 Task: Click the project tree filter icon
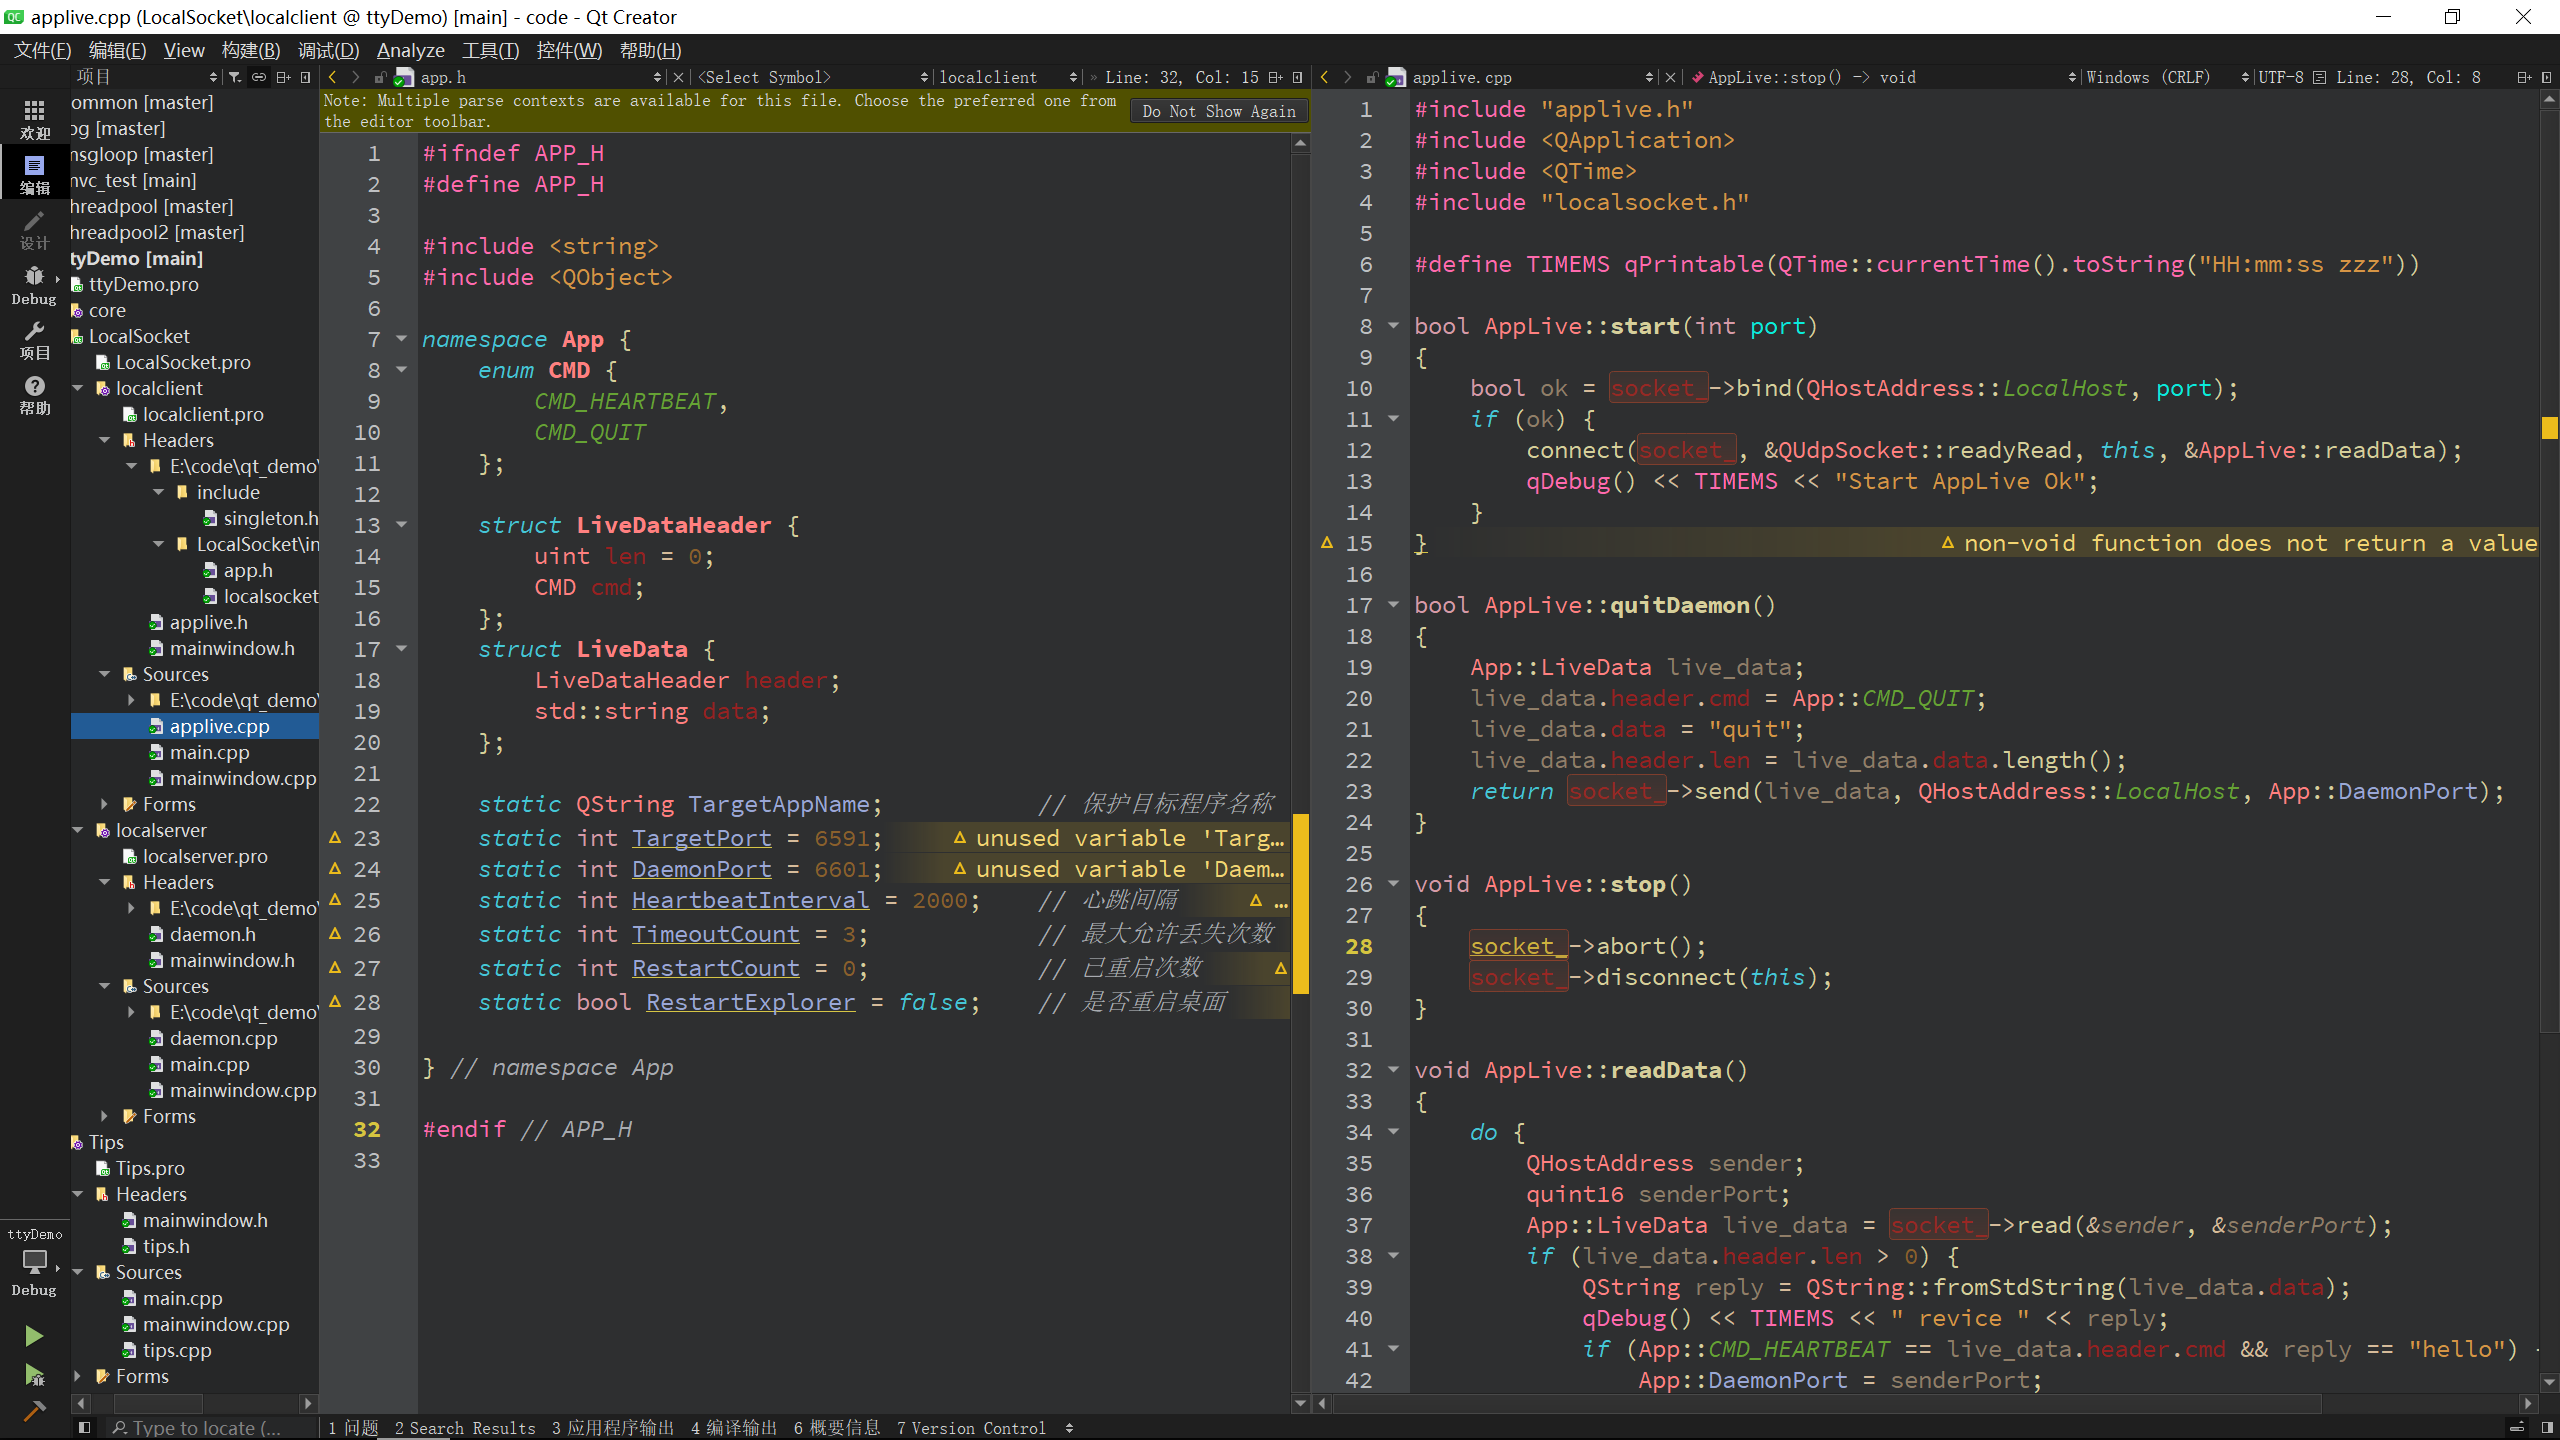[234, 77]
